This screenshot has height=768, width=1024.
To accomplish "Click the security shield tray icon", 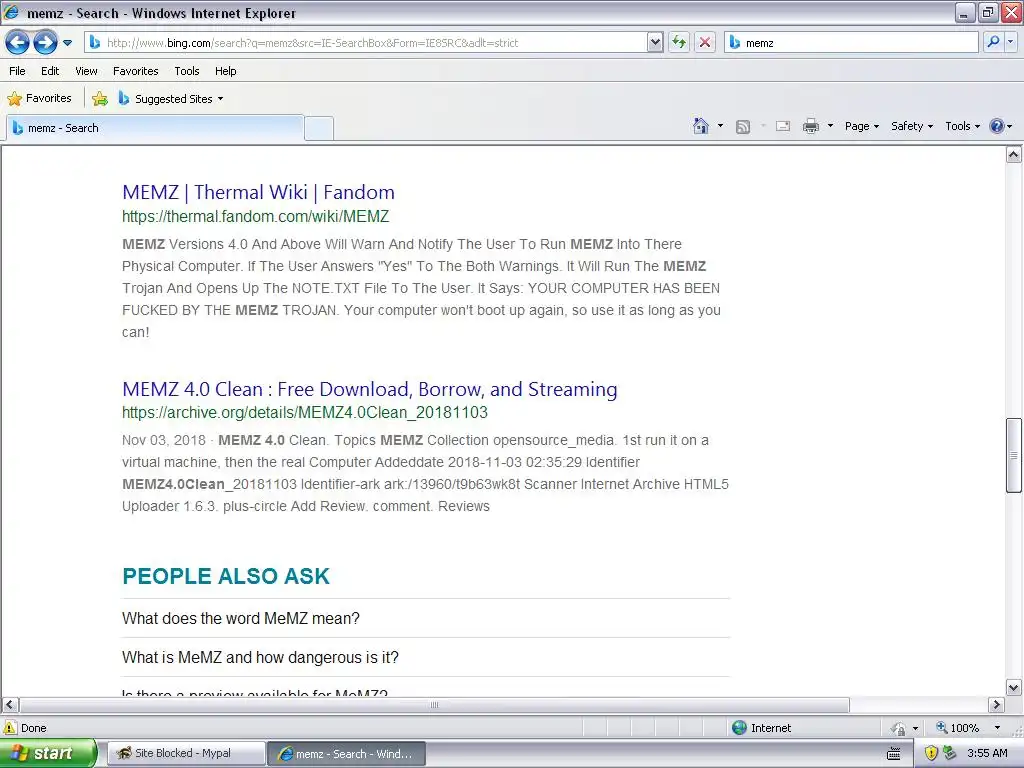I will coord(931,753).
